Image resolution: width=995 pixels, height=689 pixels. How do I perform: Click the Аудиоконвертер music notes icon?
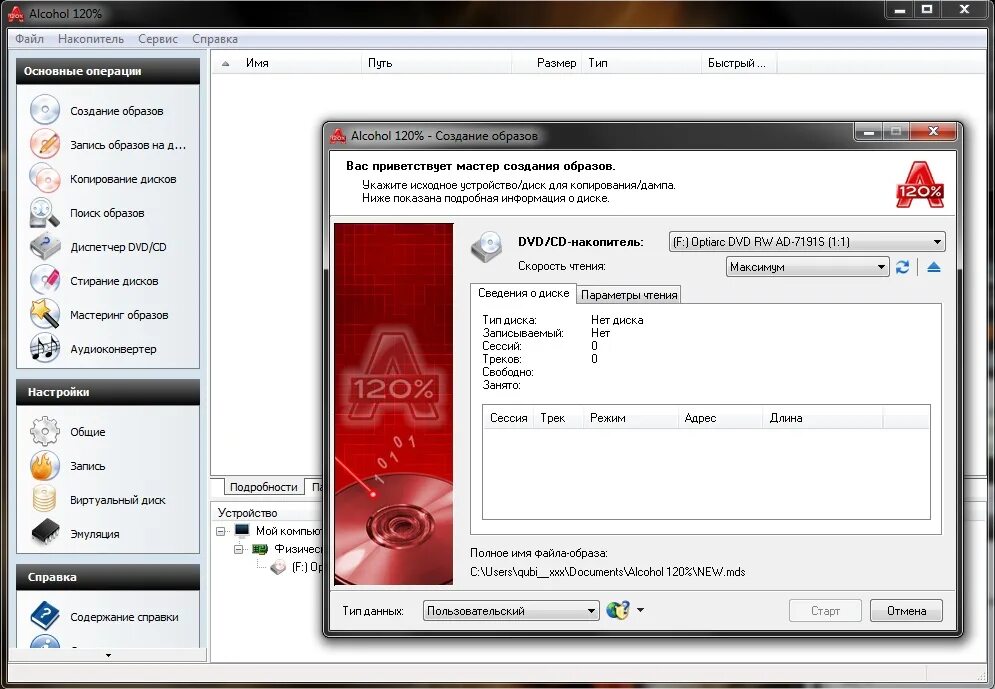tap(44, 348)
